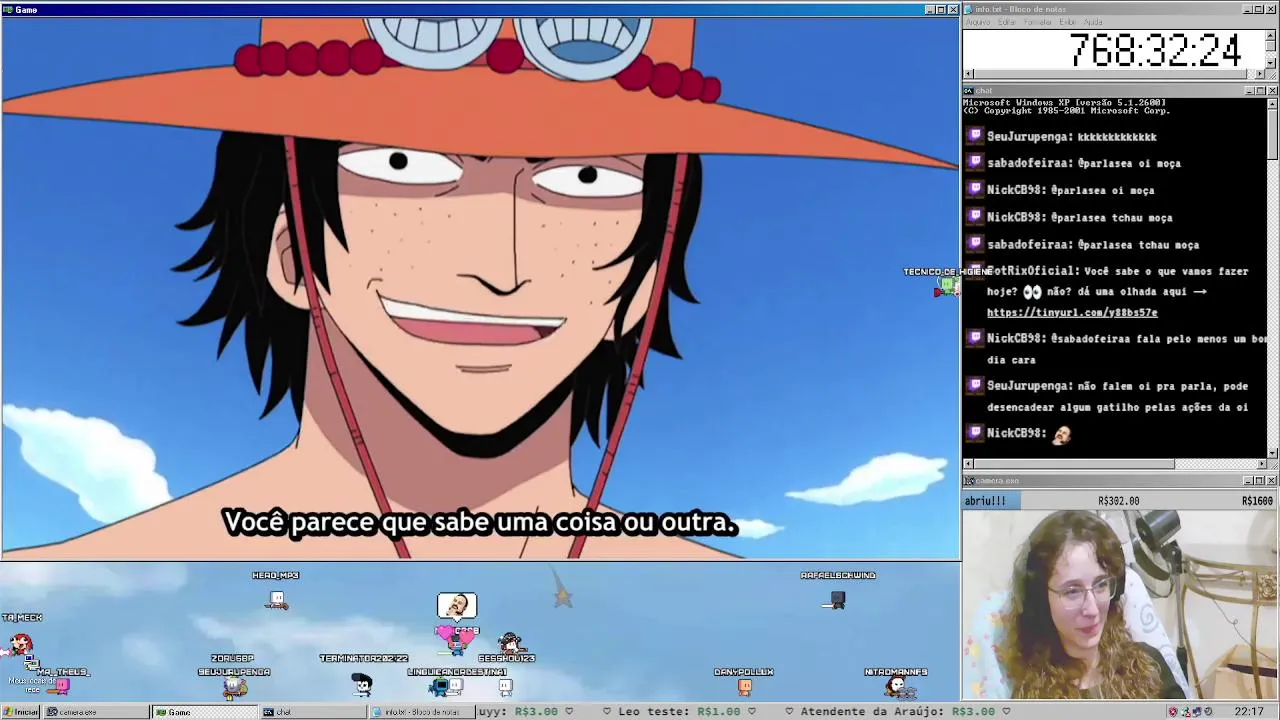
Task: Open the Arquivo menu in Notepad
Action: [x=977, y=22]
